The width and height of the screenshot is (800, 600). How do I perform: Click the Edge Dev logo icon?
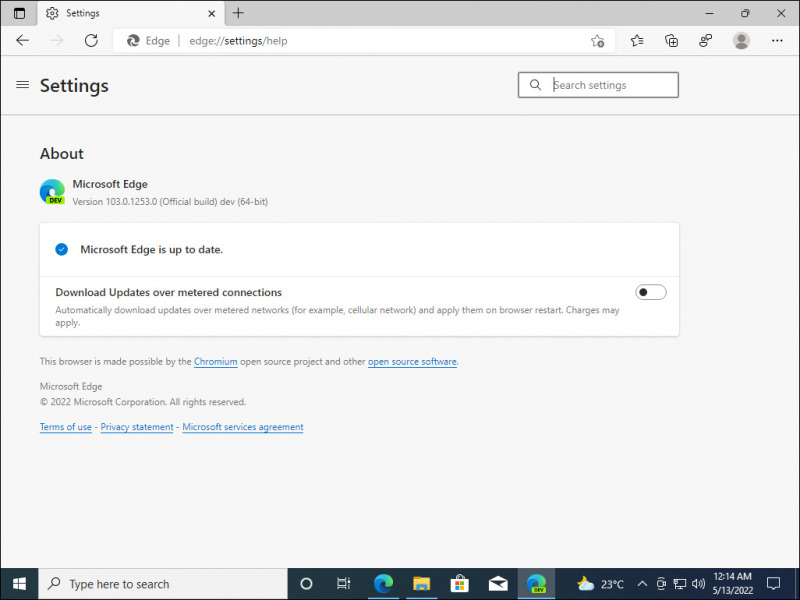[53, 192]
